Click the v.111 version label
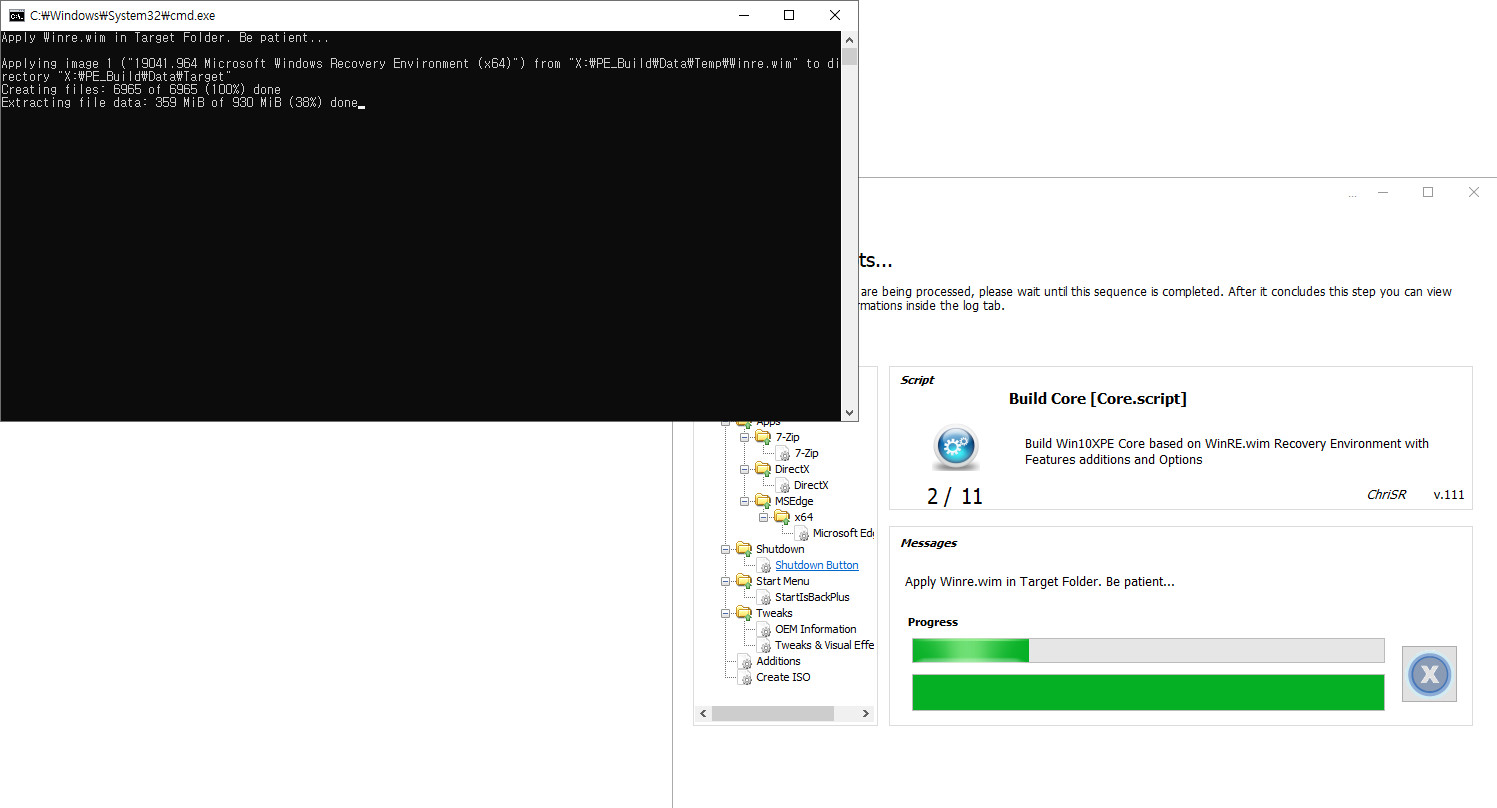The image size is (1497, 808). coord(1449,495)
